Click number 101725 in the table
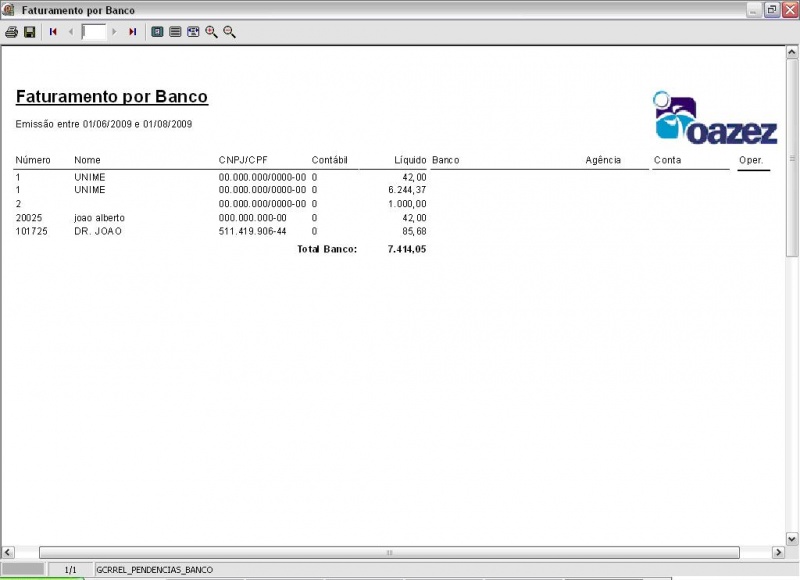This screenshot has width=800, height=580. coord(32,232)
